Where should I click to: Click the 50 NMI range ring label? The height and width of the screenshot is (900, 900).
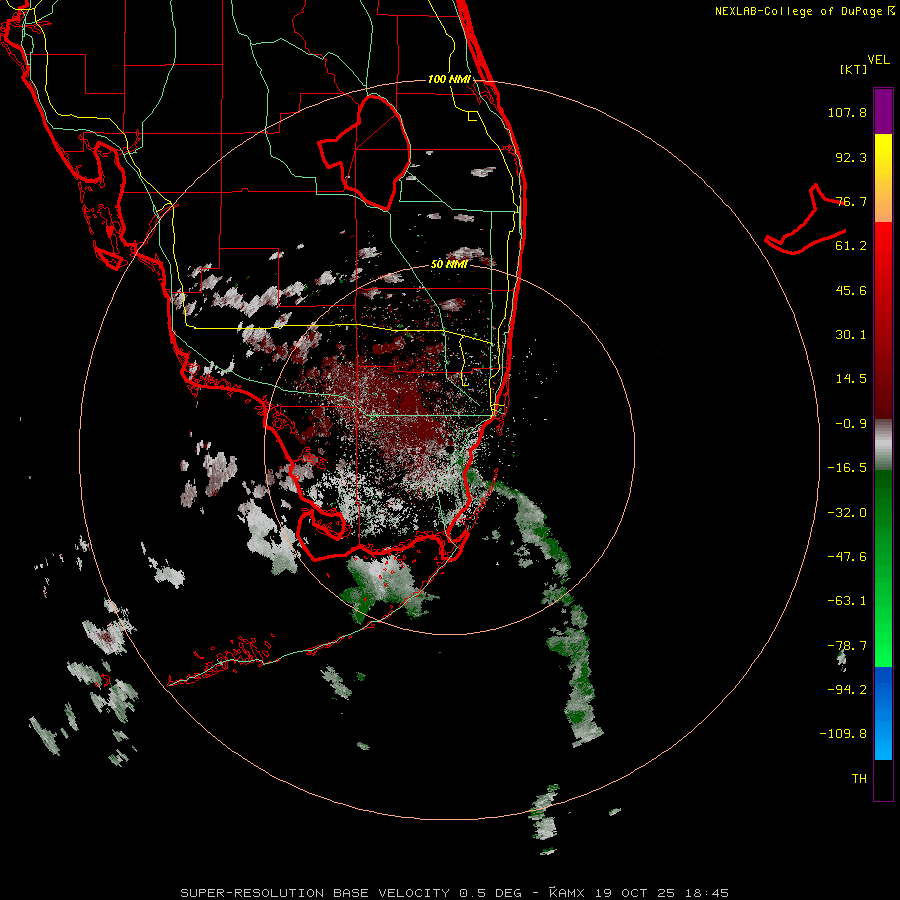pyautogui.click(x=449, y=265)
